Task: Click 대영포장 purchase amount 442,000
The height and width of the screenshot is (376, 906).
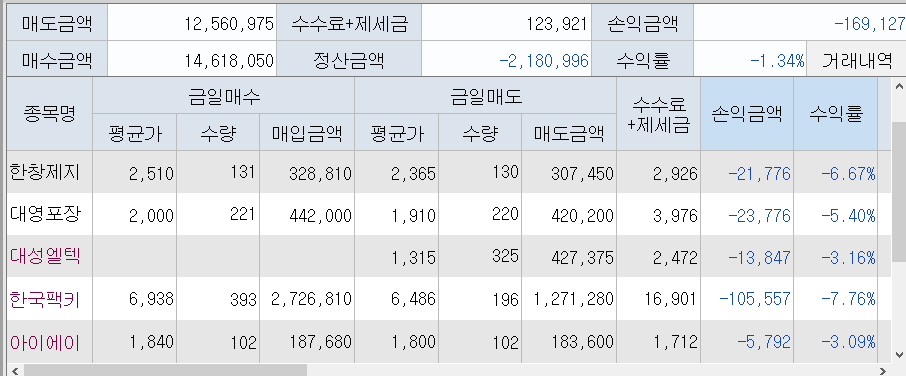Action: pyautogui.click(x=320, y=215)
